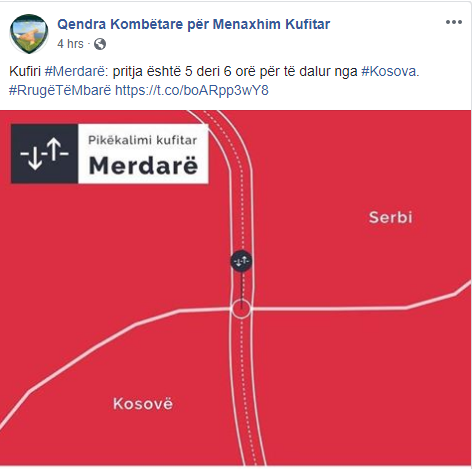Click the border crossing marker on map
The image size is (473, 469).
pos(241,261)
